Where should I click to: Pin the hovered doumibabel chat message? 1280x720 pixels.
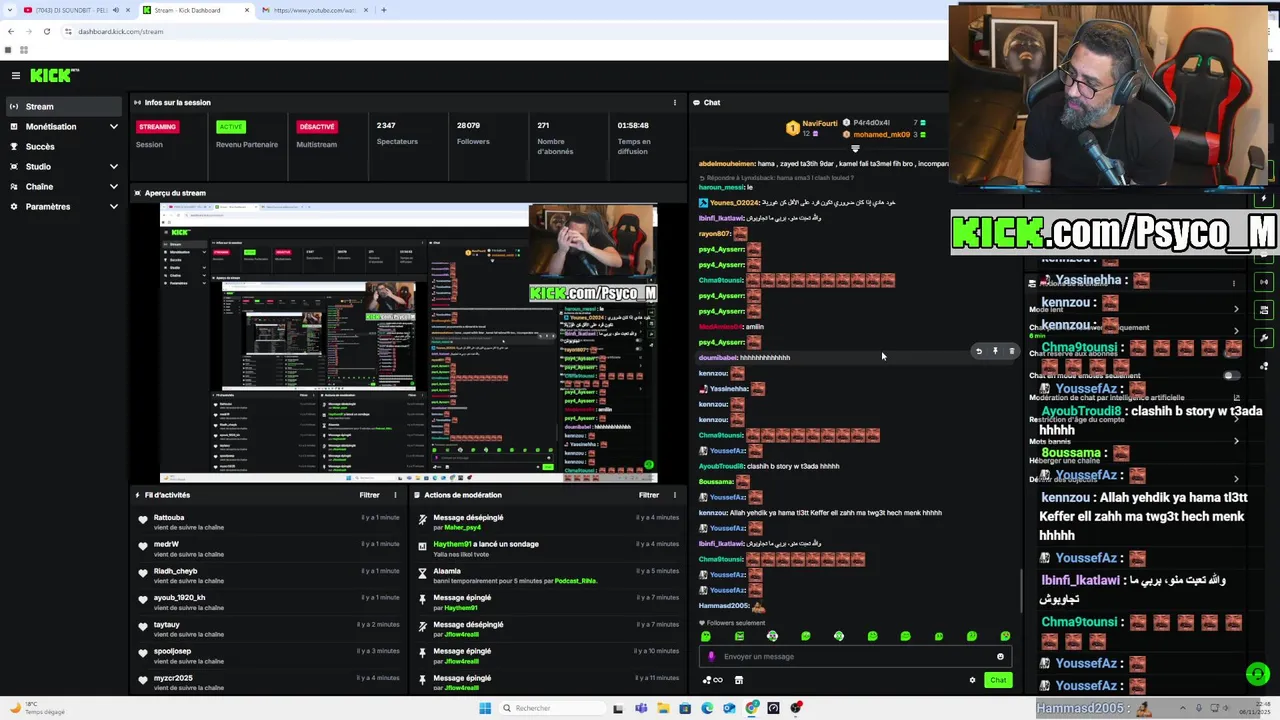pos(995,351)
